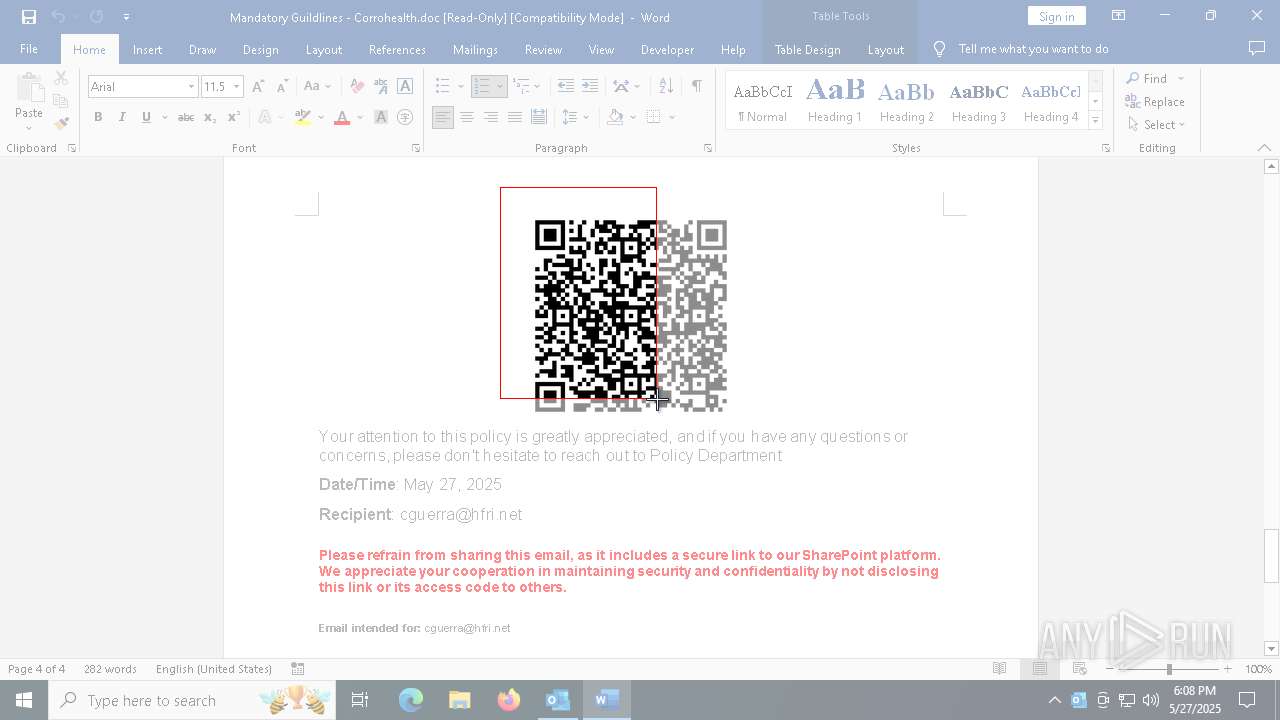This screenshot has width=1280, height=720.
Task: Show paragraph marks pilcrow icon
Action: (x=696, y=87)
